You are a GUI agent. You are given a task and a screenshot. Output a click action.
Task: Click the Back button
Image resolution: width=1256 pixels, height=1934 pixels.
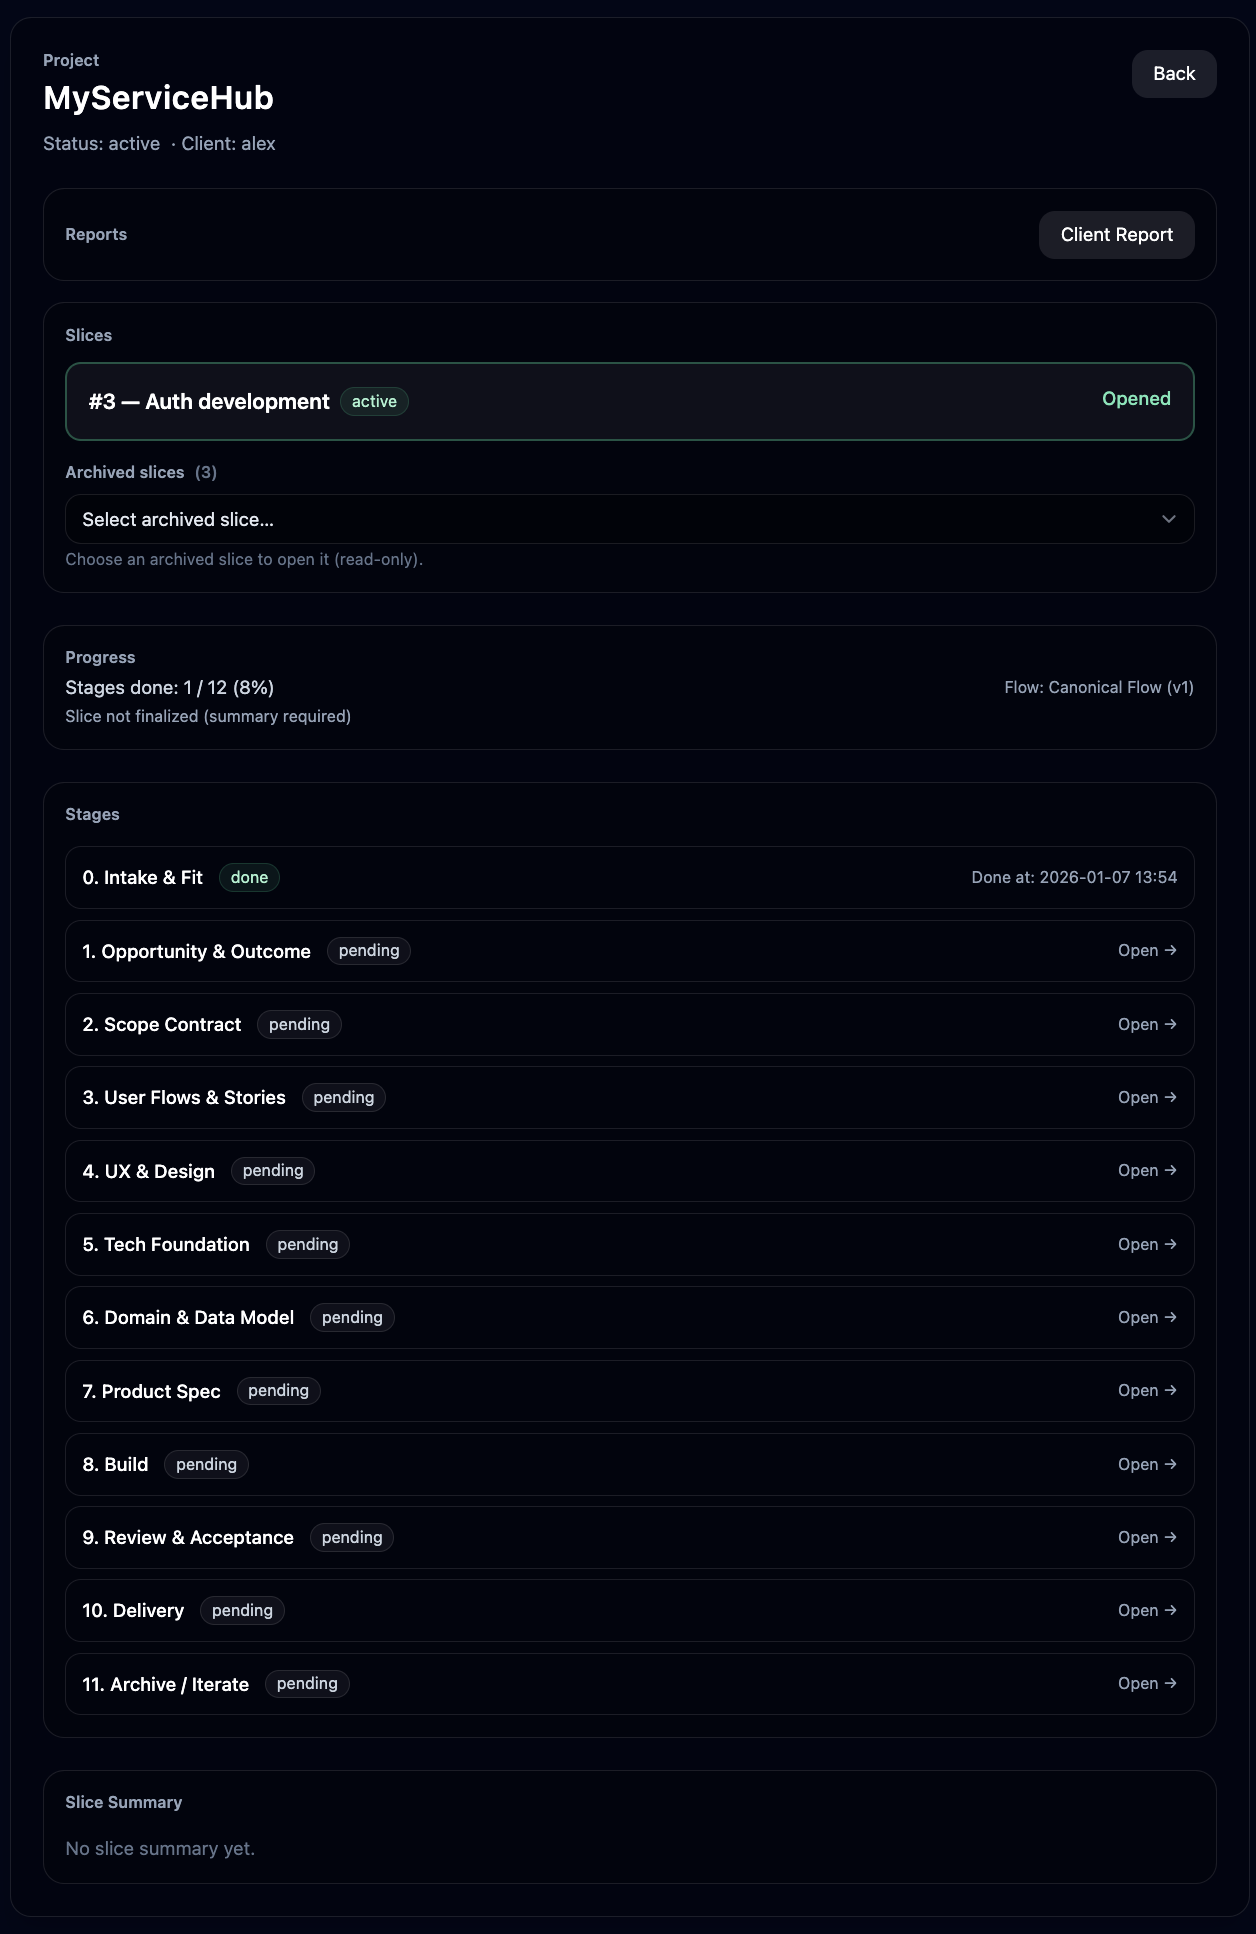[1173, 74]
